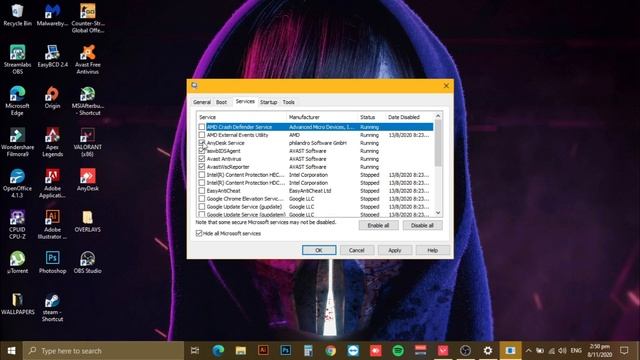Sort by the Status column header
The width and height of the screenshot is (640, 360).
[371, 117]
